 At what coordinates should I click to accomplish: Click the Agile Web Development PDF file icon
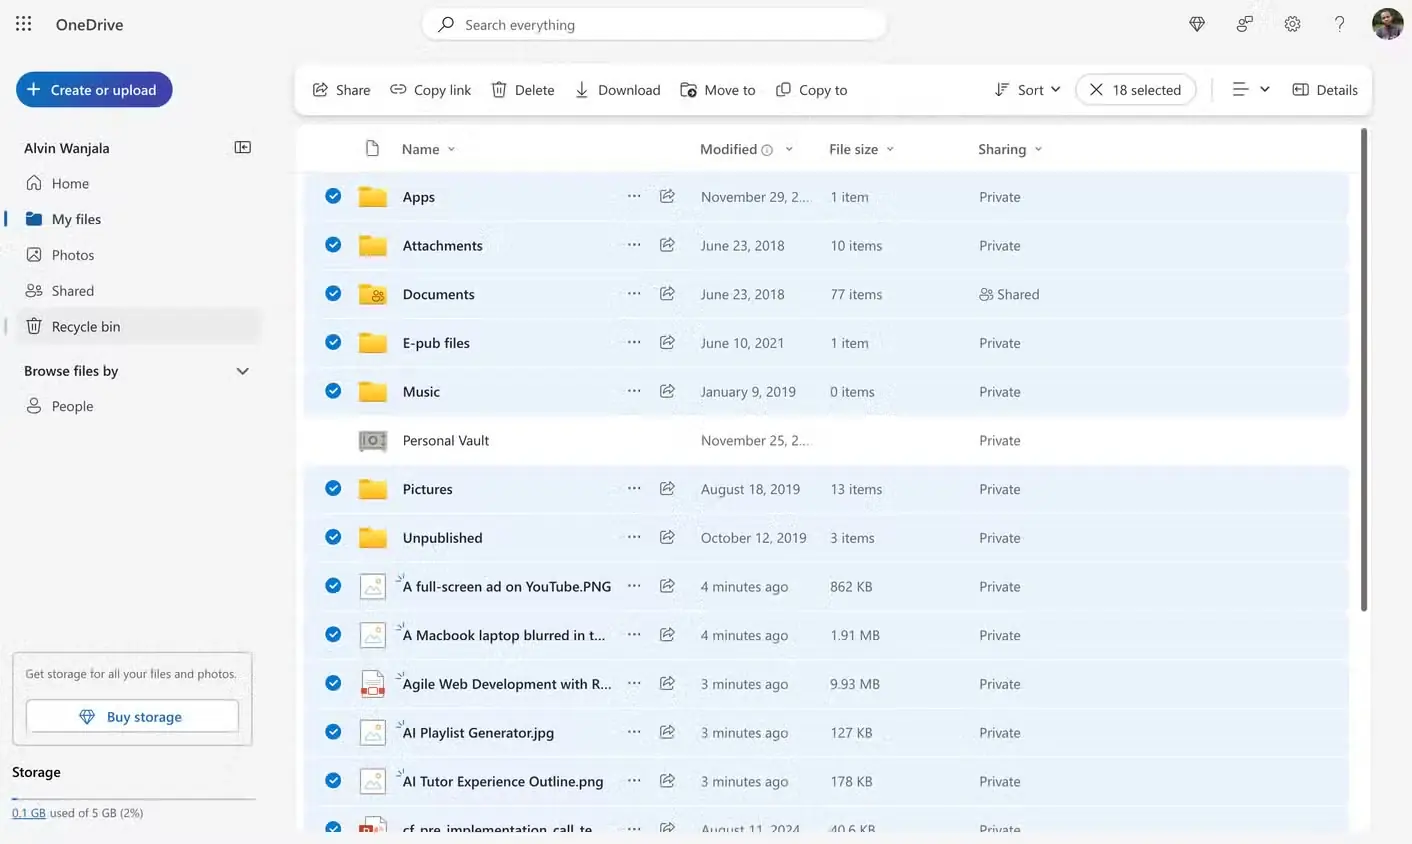pos(372,684)
